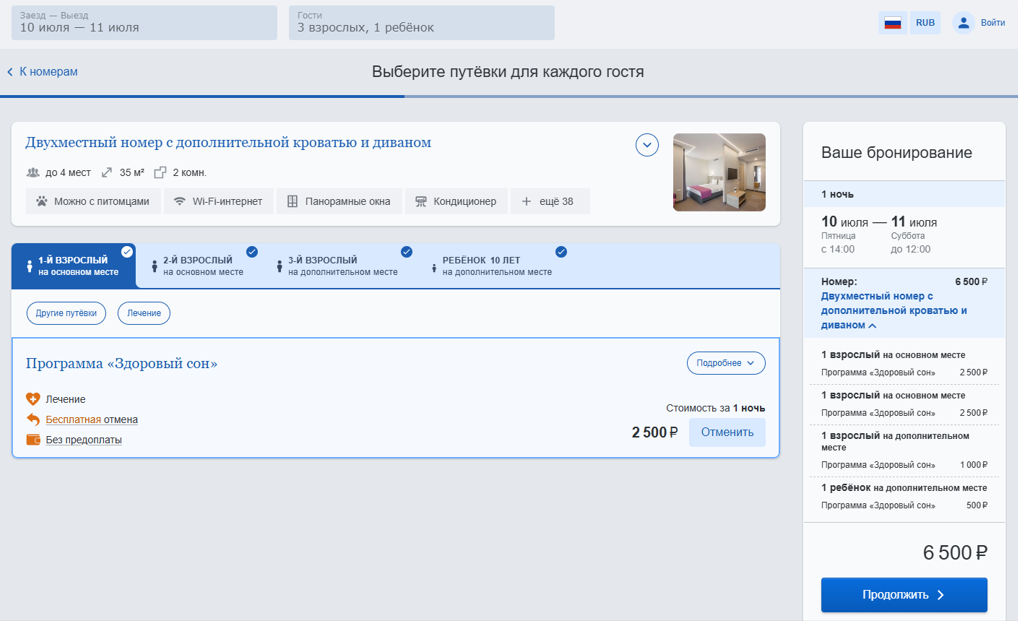This screenshot has height=621, width=1018.
Task: Click checkmark on 1-й взрослый tab
Action: (127, 252)
